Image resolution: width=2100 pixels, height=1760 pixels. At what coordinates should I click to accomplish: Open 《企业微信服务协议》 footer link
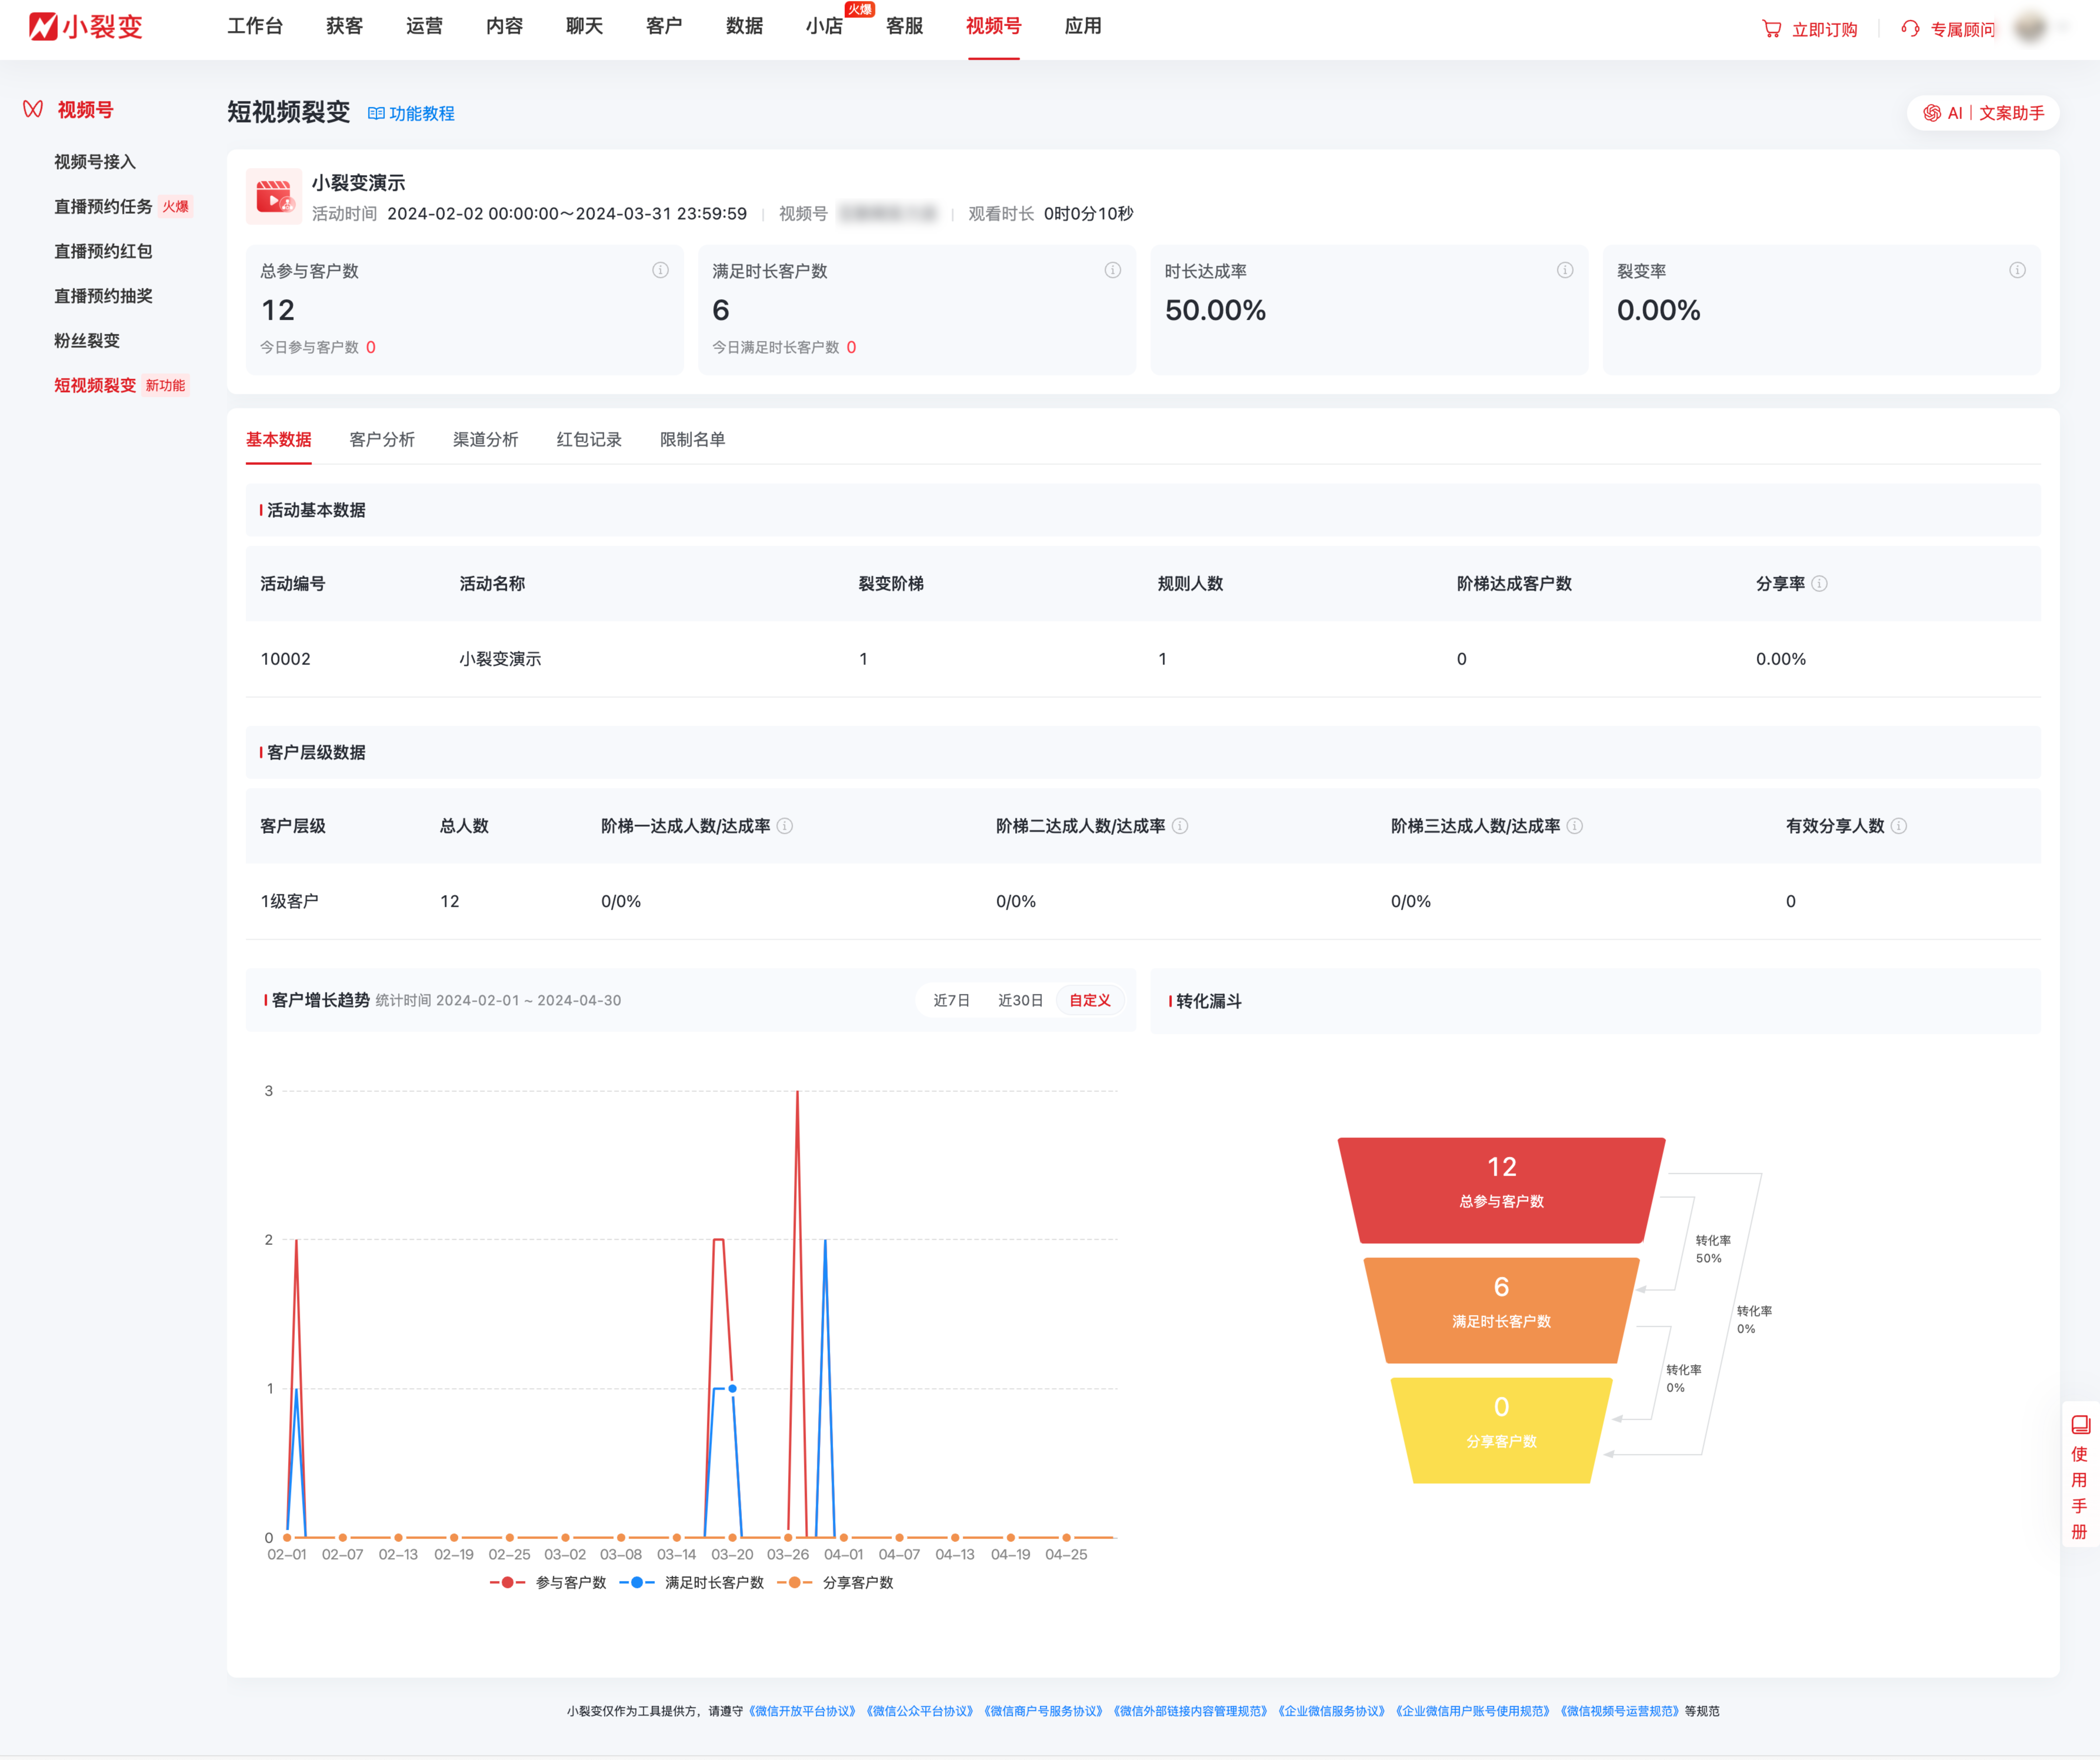[1332, 1711]
